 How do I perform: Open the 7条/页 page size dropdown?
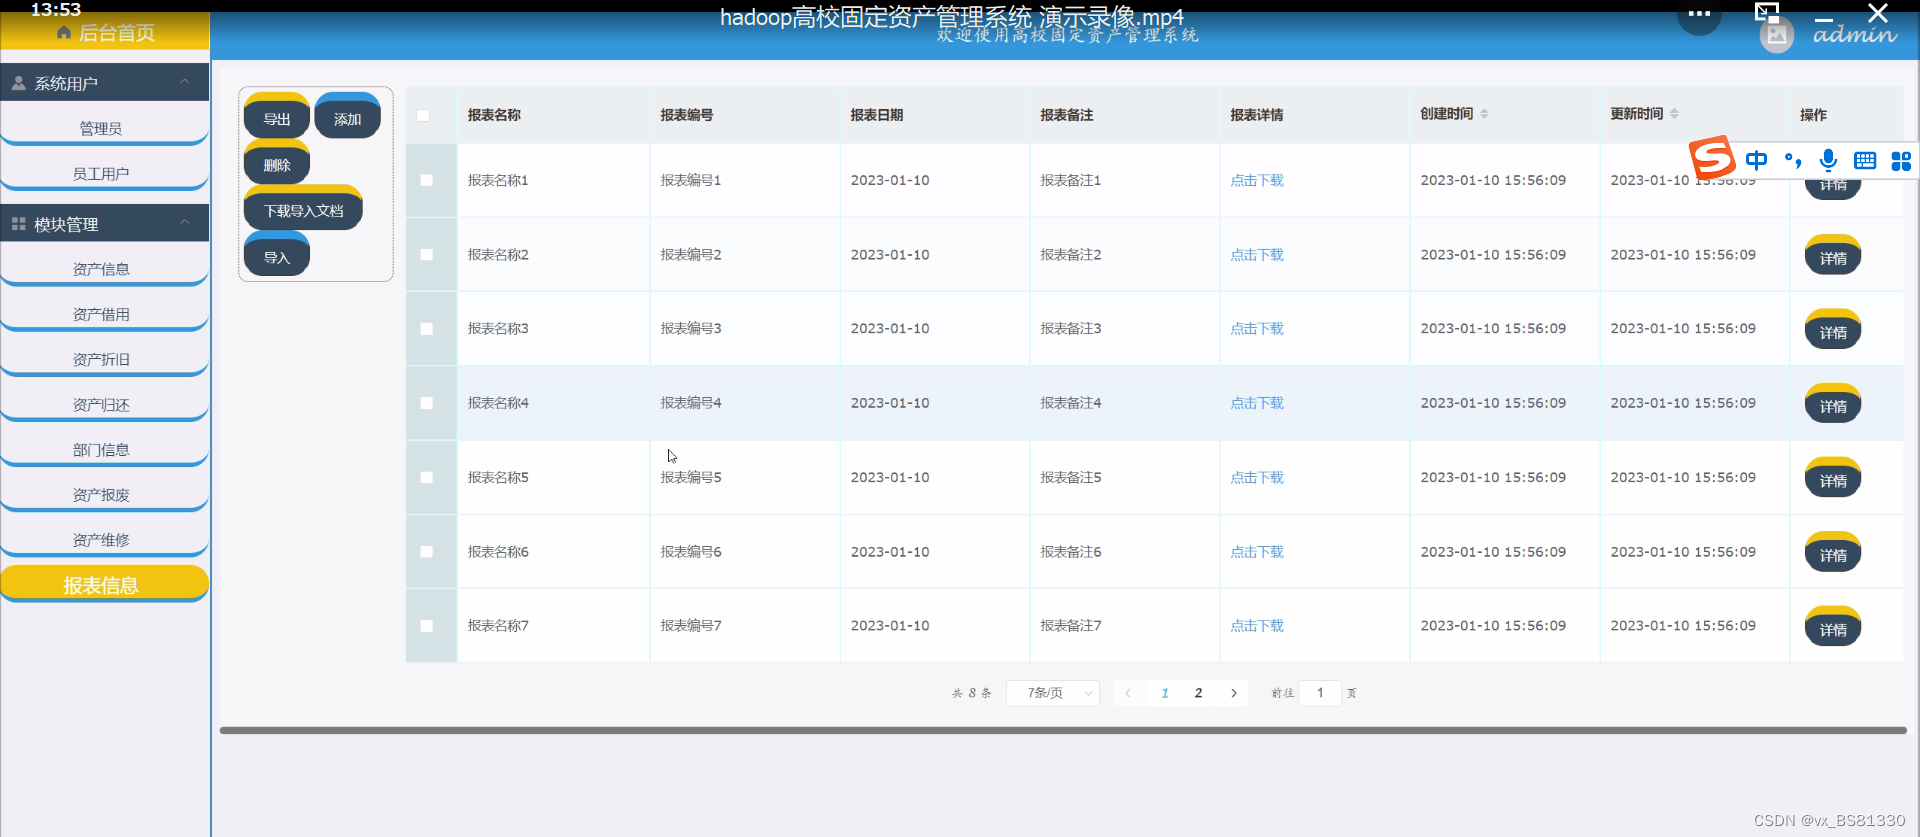(1053, 693)
